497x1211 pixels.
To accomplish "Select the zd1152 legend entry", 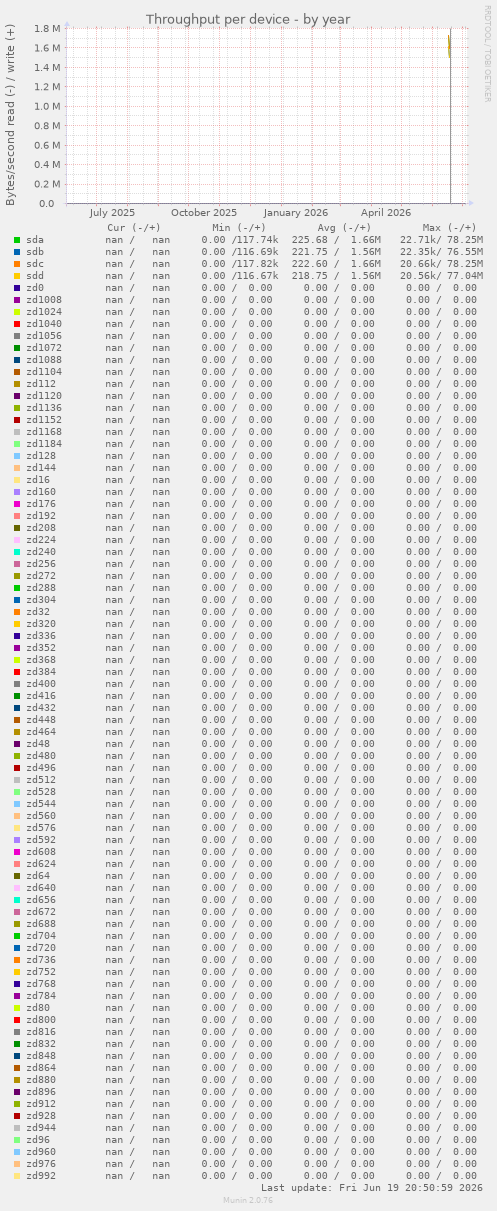I will (44, 420).
